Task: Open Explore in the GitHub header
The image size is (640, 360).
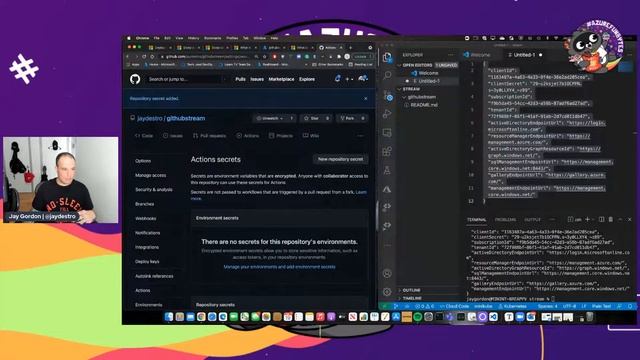Action: pyautogui.click(x=307, y=79)
